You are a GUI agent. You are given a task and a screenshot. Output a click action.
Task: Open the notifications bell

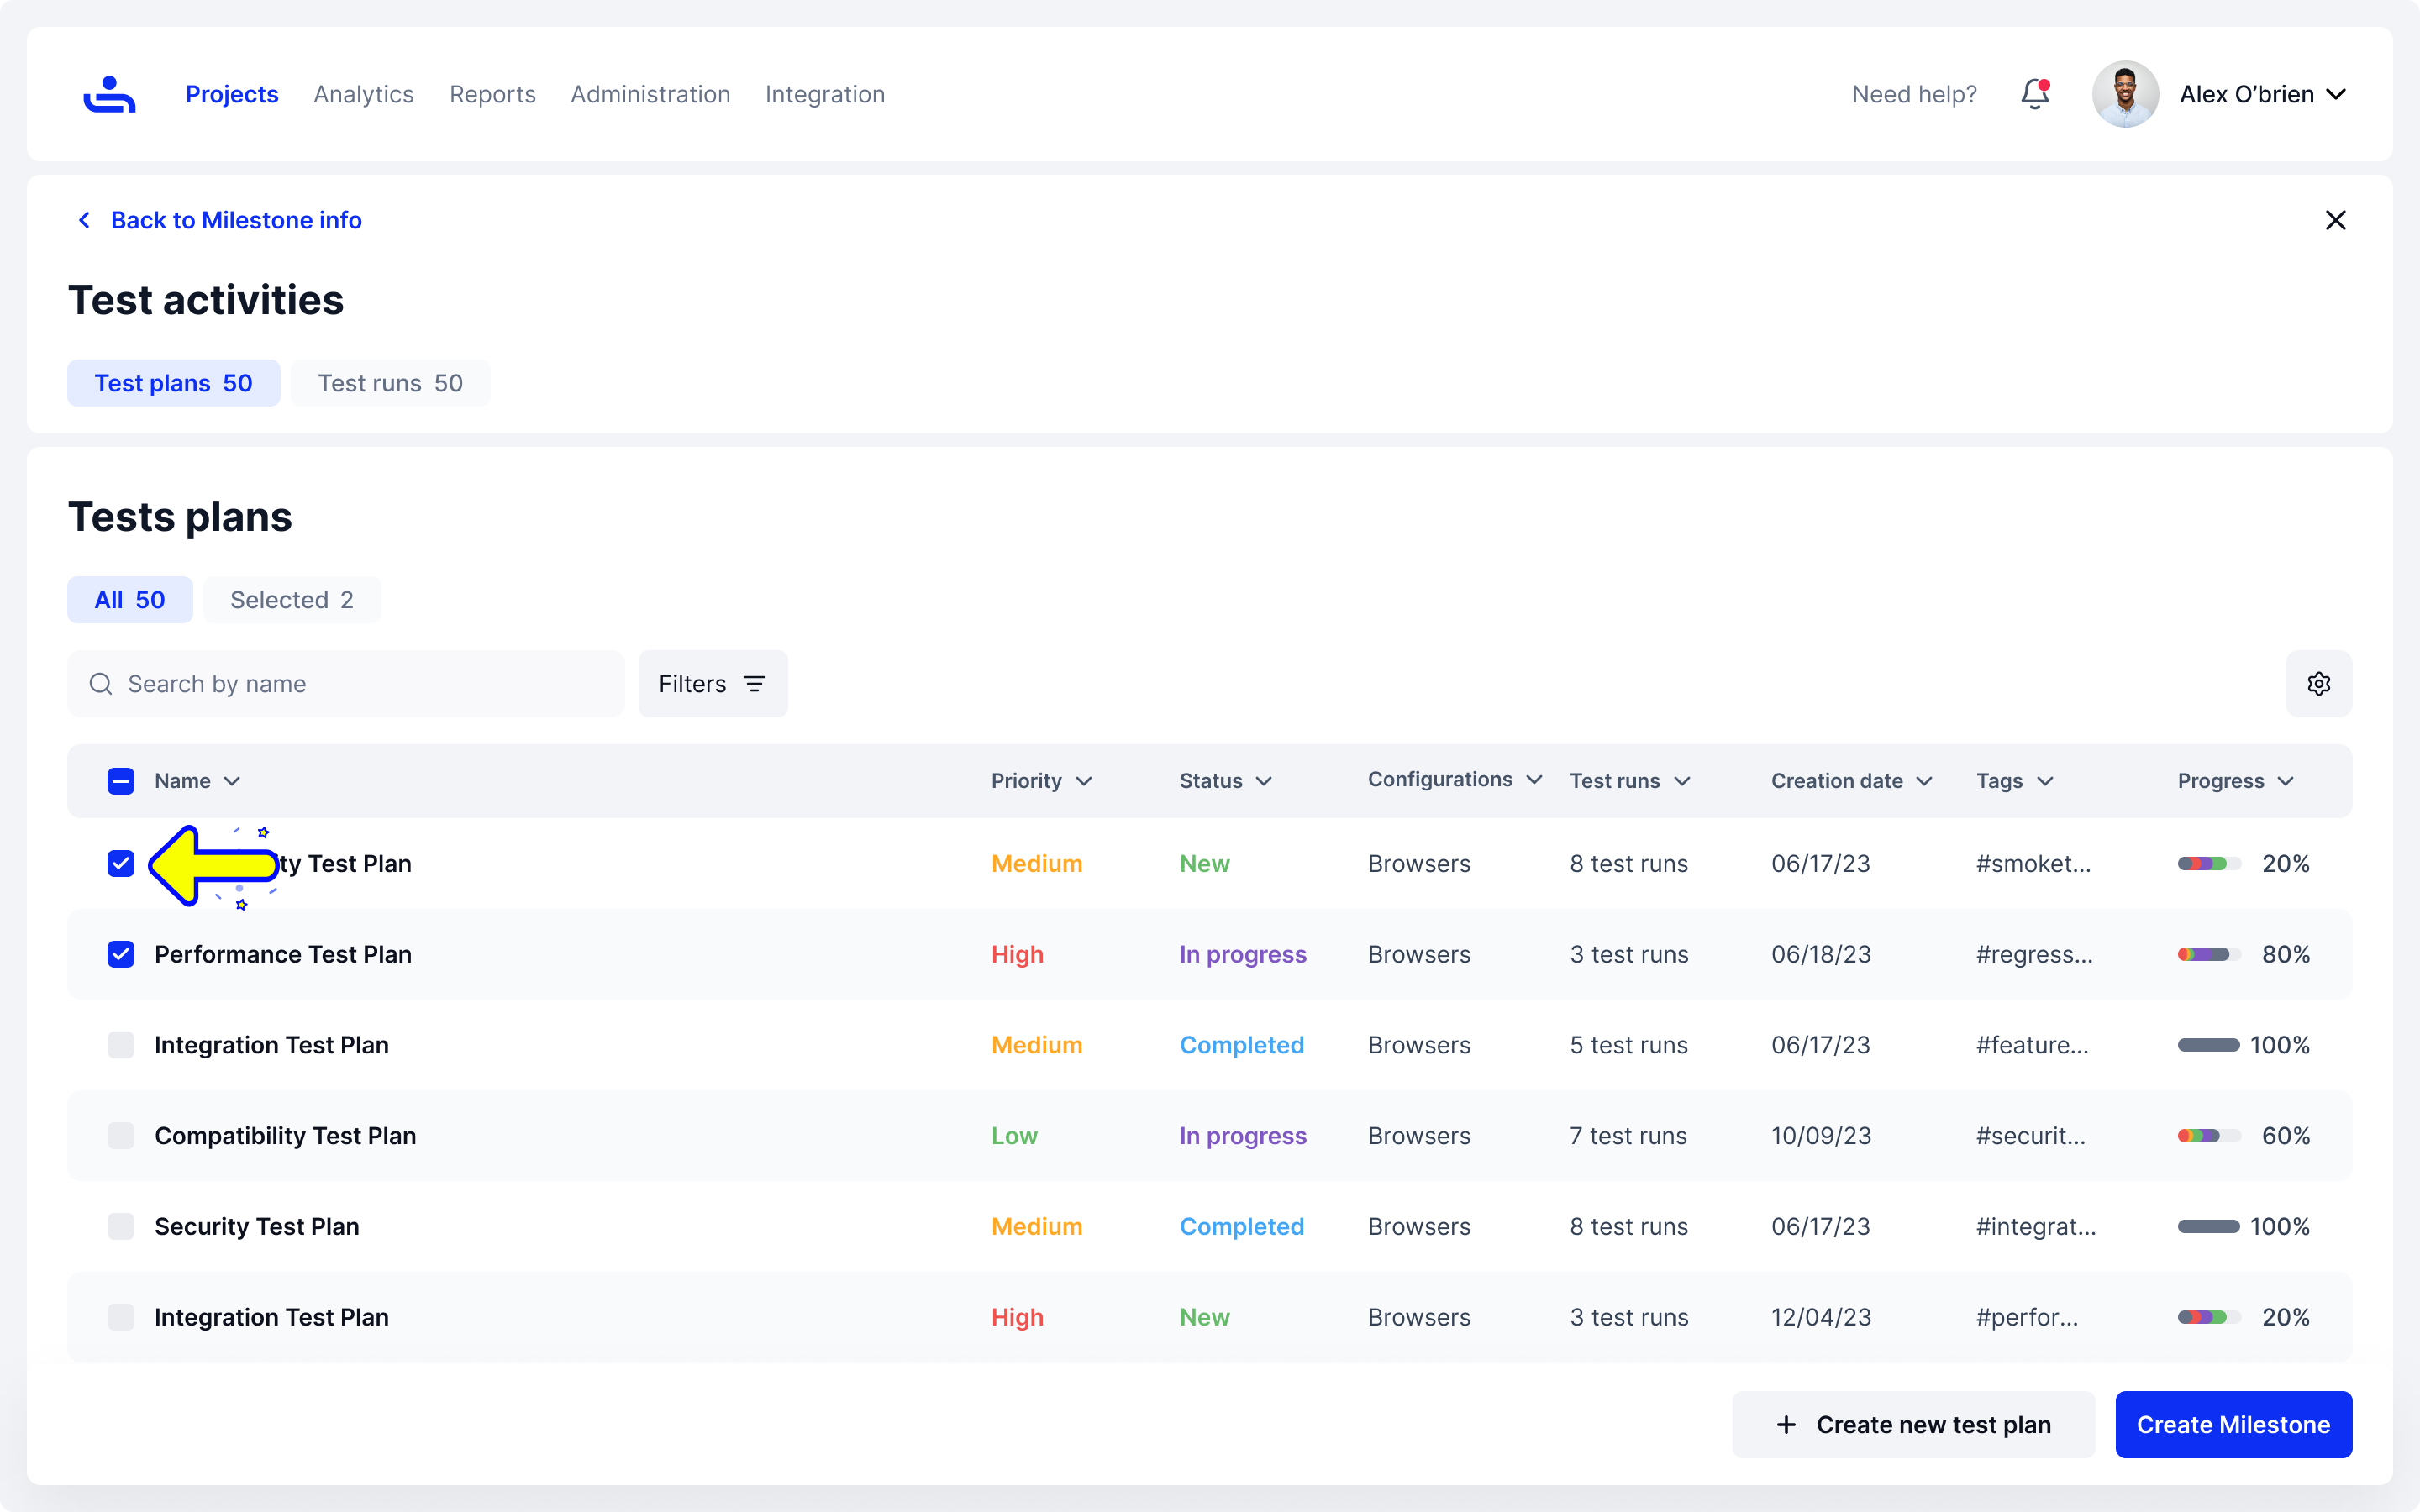click(2034, 94)
